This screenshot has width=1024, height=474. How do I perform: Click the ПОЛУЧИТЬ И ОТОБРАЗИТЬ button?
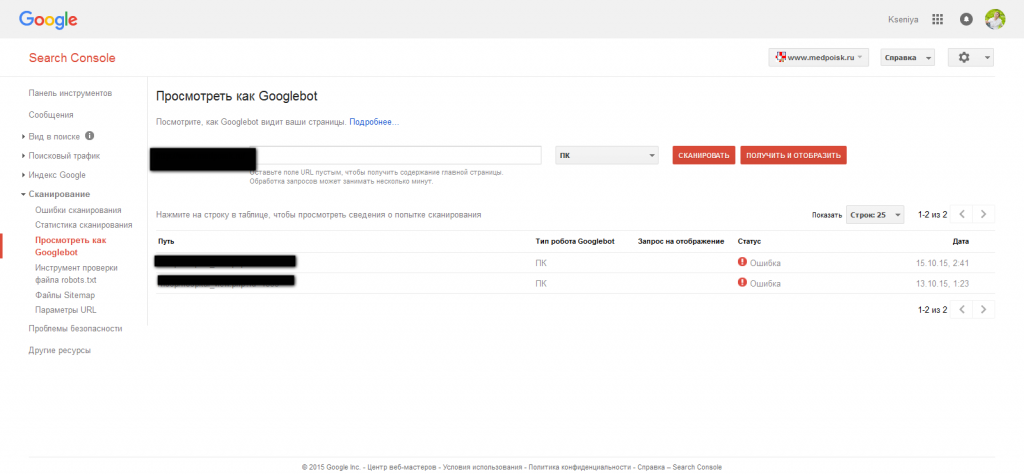click(x=793, y=155)
